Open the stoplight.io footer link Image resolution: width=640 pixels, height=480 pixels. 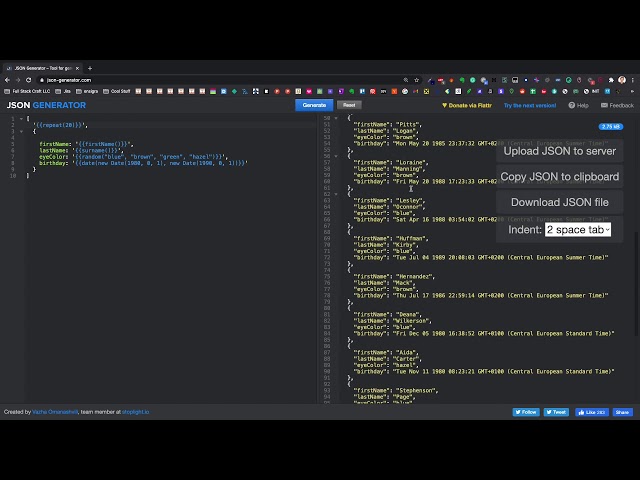pyautogui.click(x=136, y=412)
